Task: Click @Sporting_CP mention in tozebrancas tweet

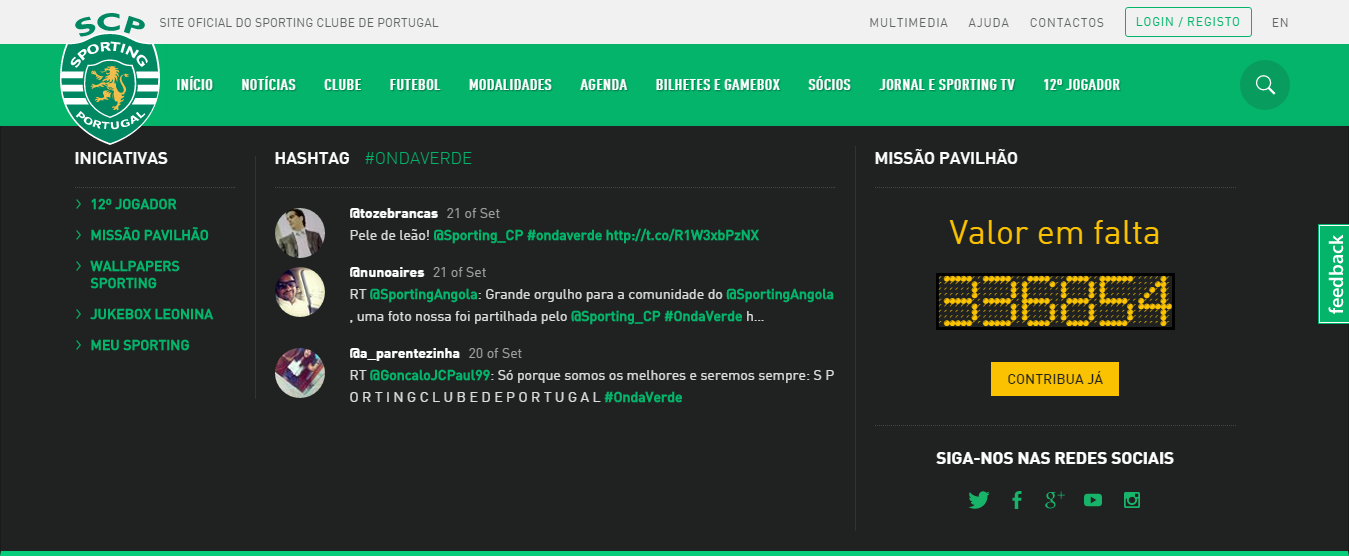Action: pos(477,235)
